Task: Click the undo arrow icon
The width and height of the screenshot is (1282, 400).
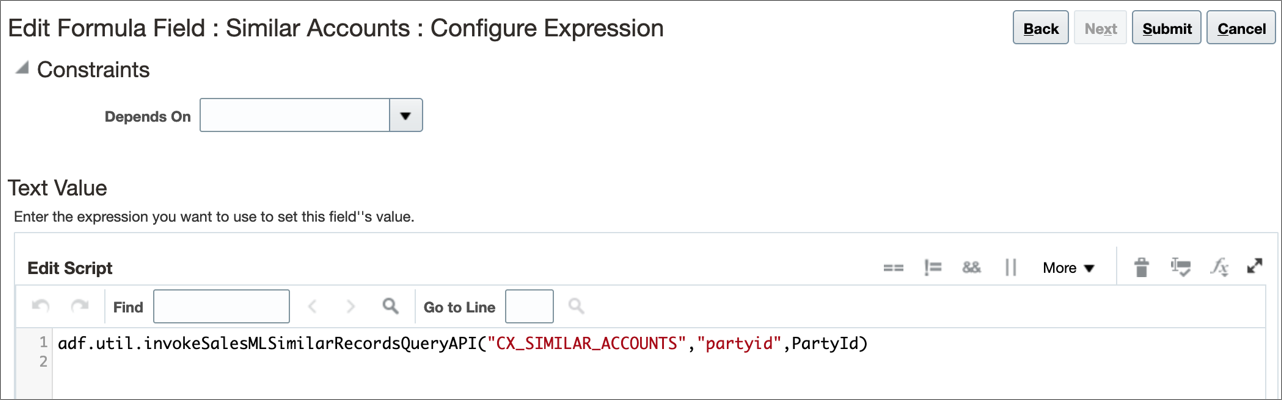Action: [x=41, y=306]
